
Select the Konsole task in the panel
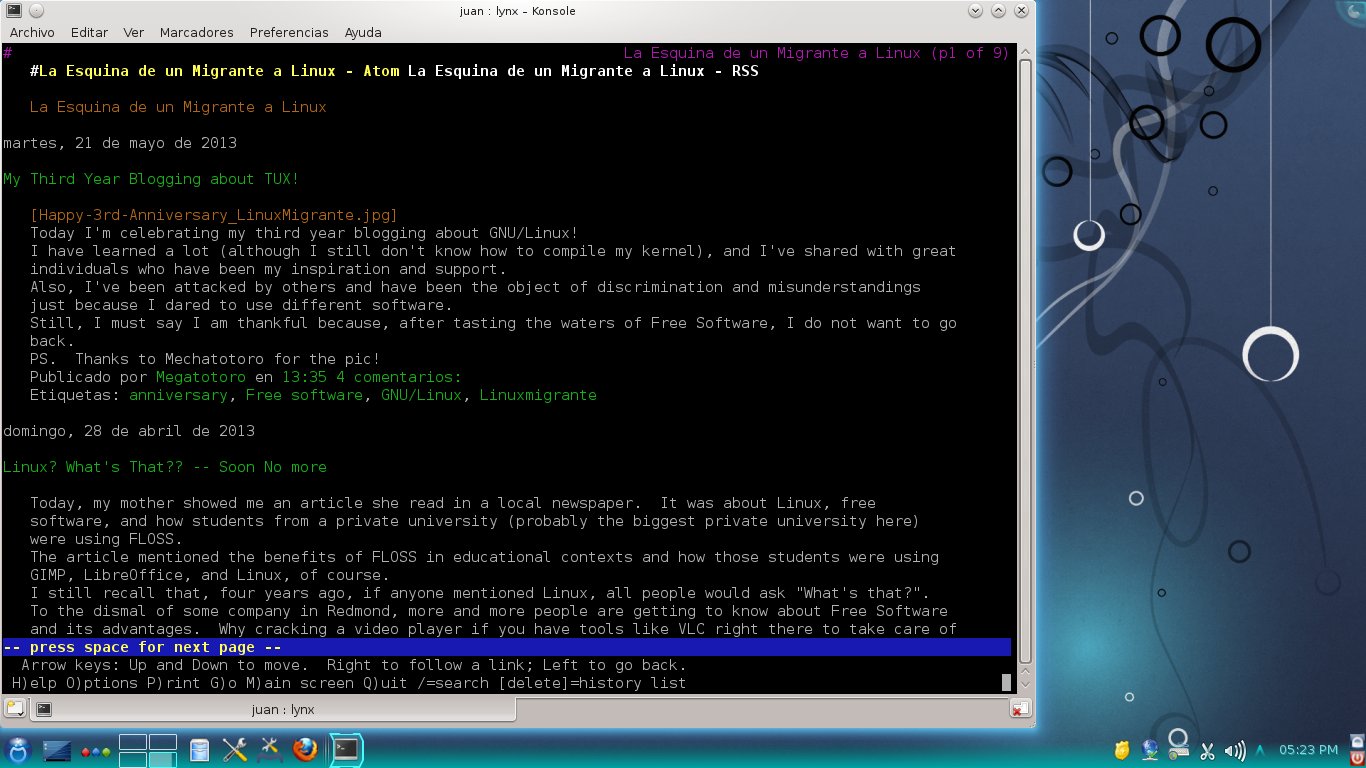(346, 749)
